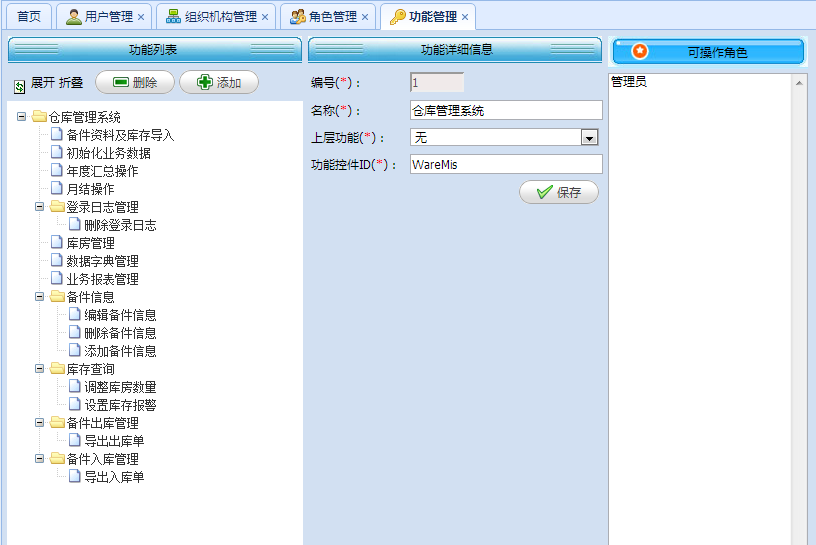Click the page icon of 数据字典管理
Image resolution: width=816 pixels, height=545 pixels.
(x=57, y=260)
